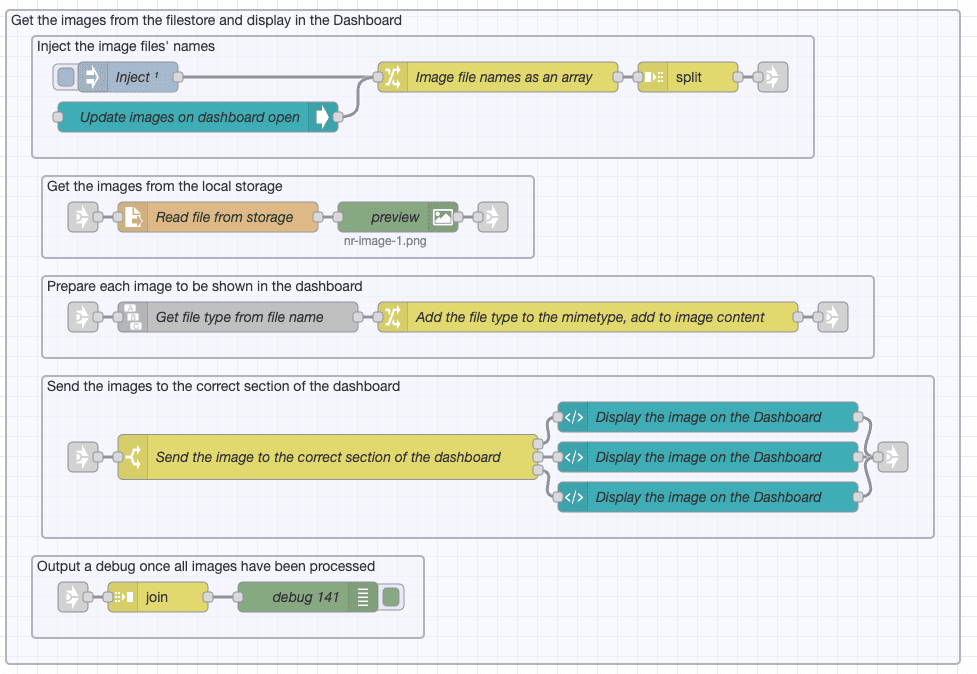The width and height of the screenshot is (977, 674).
Task: Select the Update images on dashboard open node
Action: click(x=190, y=117)
